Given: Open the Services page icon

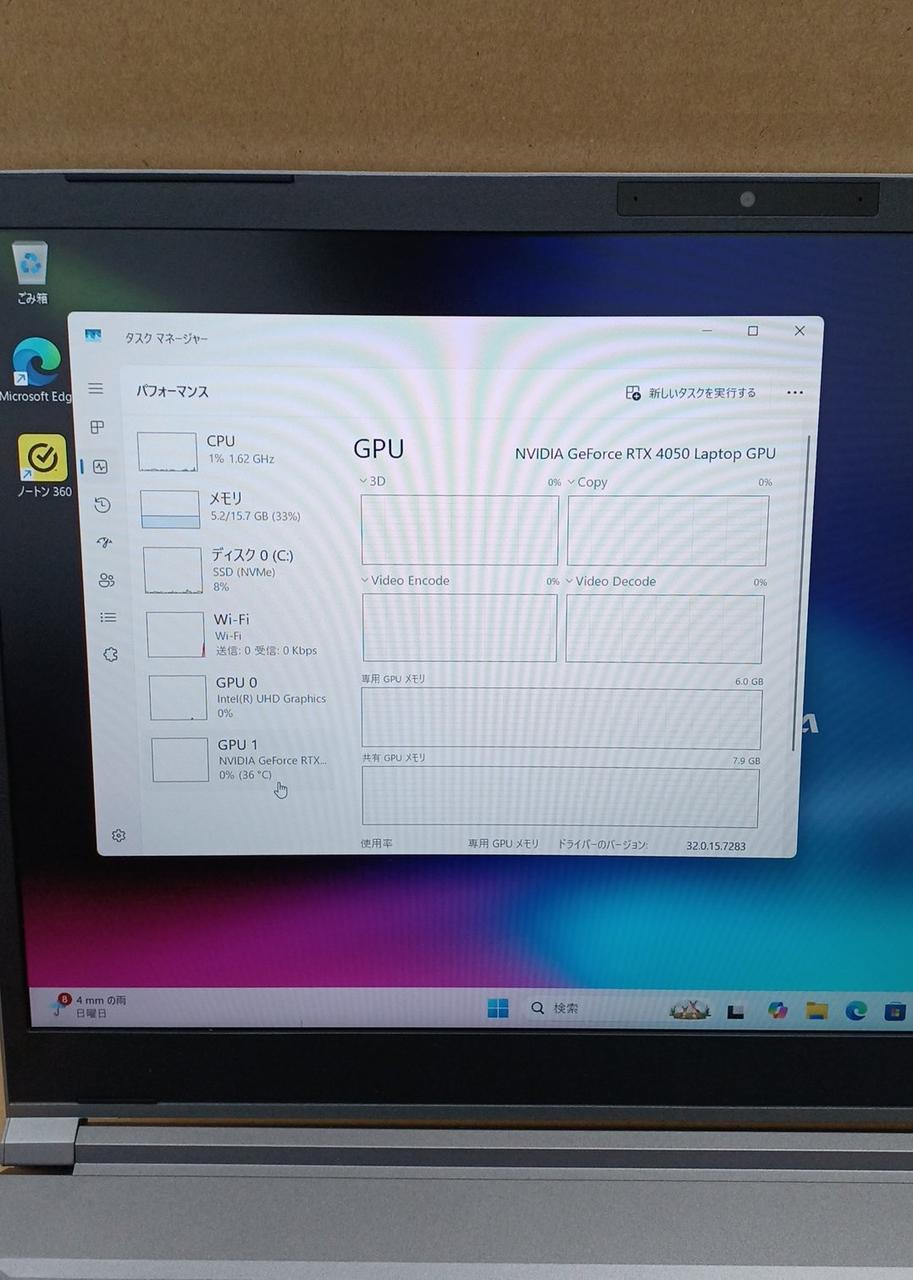Looking at the screenshot, I should click(110, 655).
